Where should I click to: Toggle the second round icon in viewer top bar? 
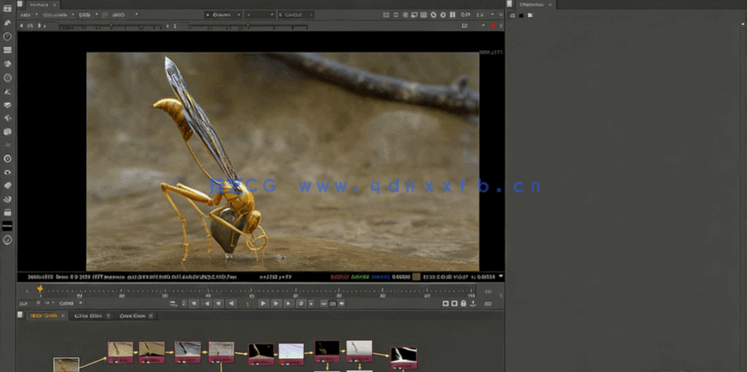click(x=443, y=15)
